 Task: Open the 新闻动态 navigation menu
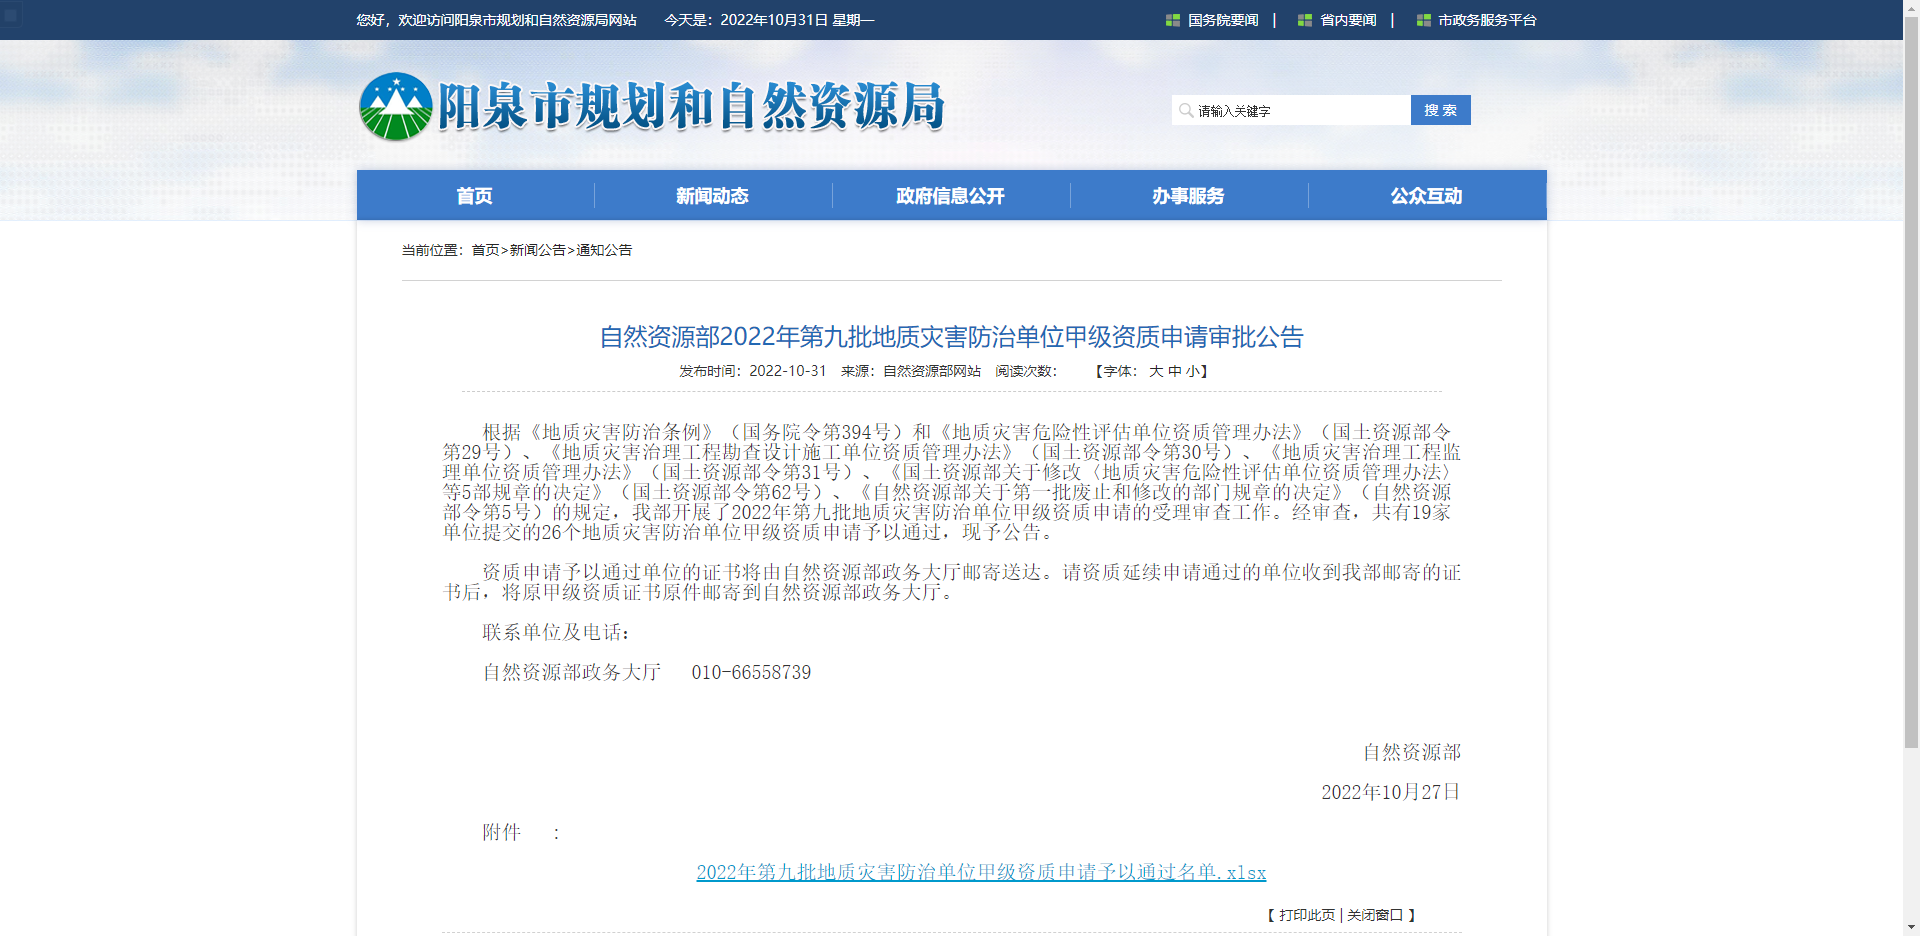pos(712,195)
